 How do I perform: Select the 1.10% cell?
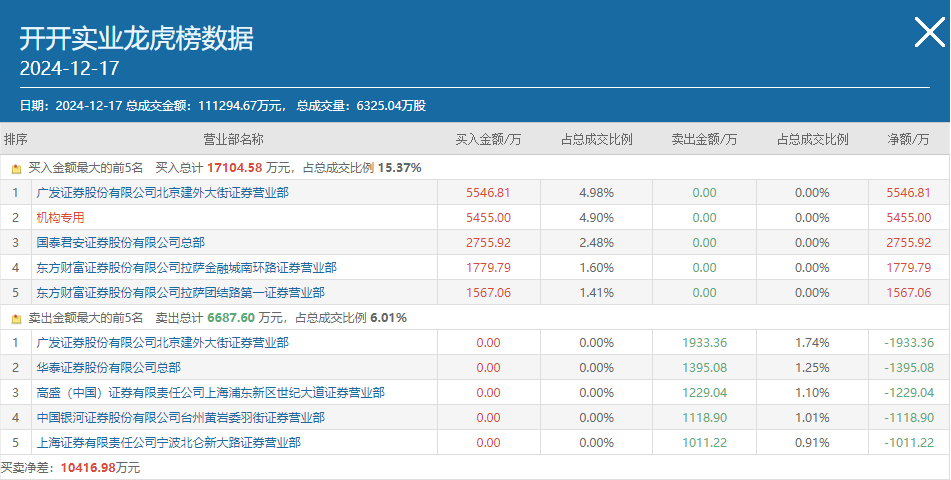point(812,393)
